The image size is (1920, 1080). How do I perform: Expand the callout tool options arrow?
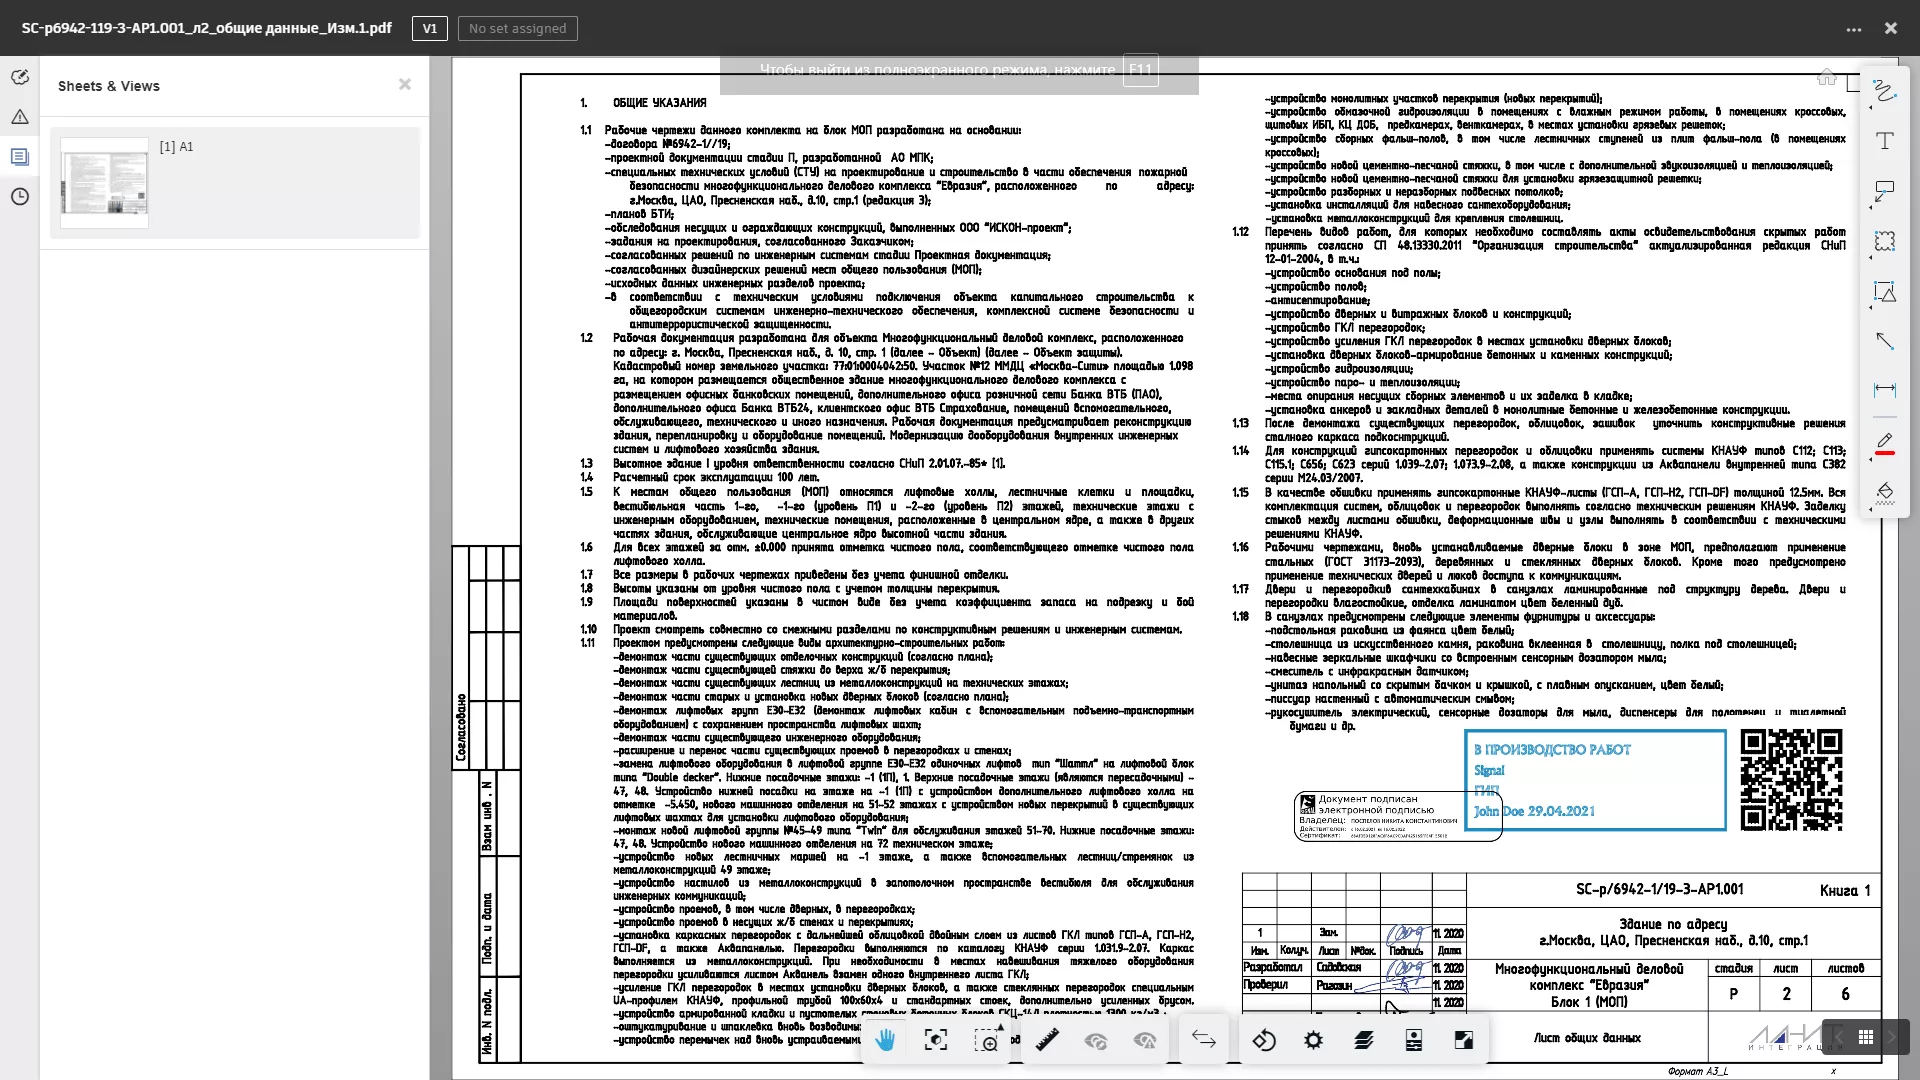(1871, 208)
